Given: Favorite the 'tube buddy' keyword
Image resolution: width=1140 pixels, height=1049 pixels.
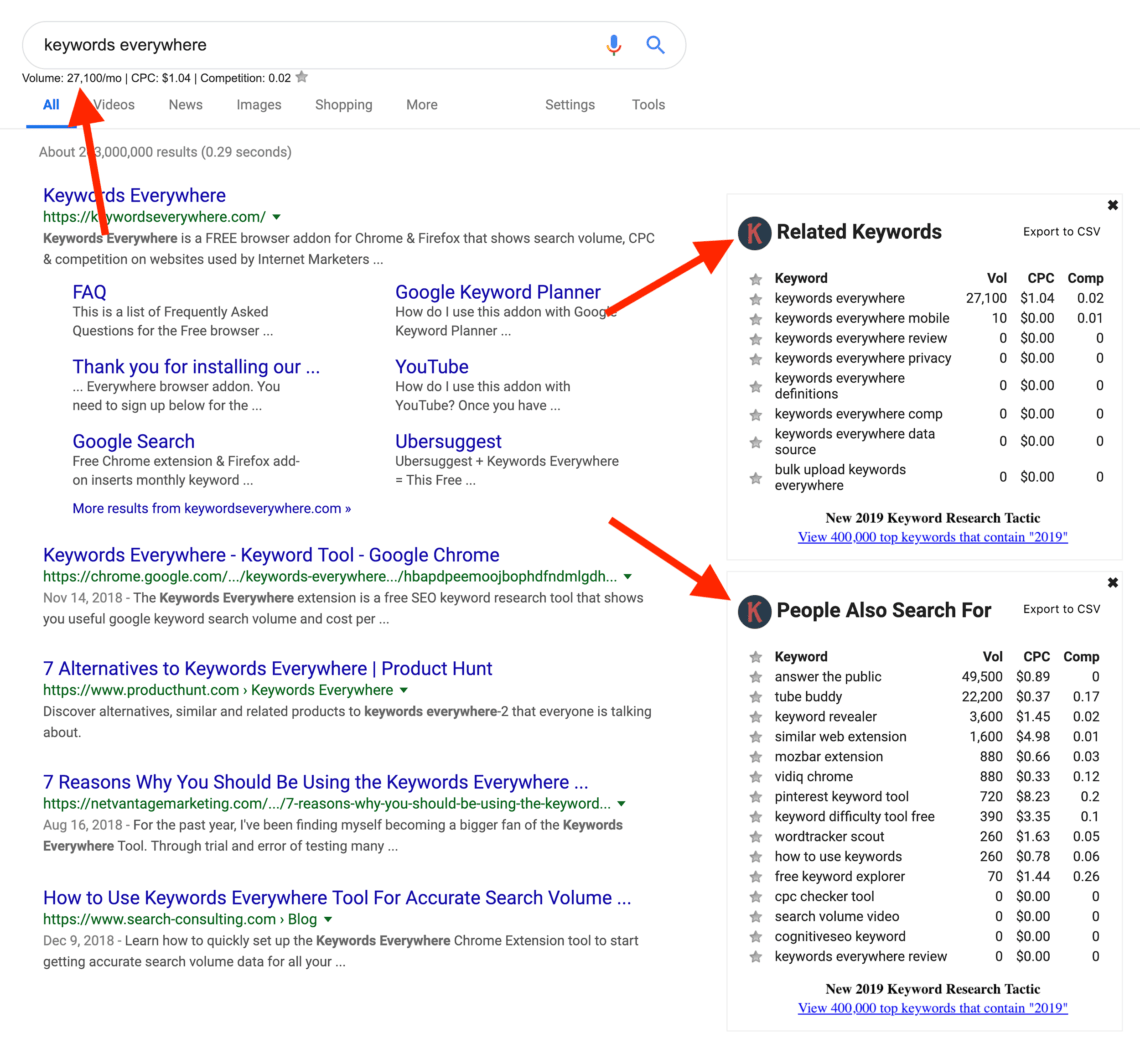Looking at the screenshot, I should (x=756, y=696).
